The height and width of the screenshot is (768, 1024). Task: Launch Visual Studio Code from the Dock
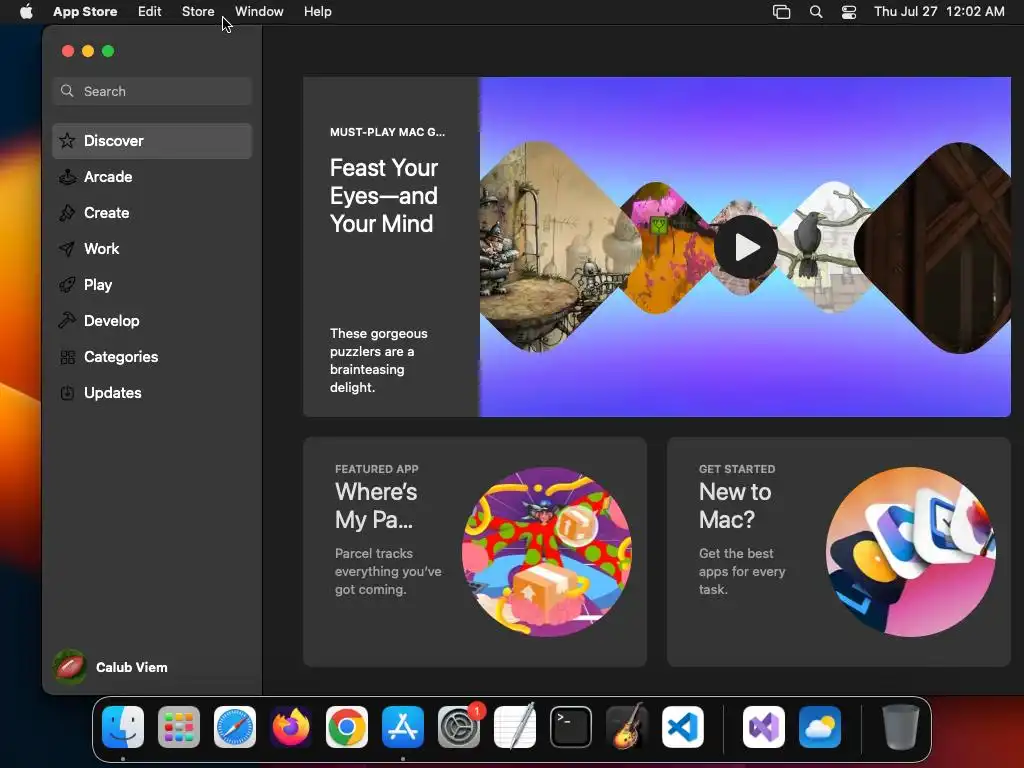point(682,727)
